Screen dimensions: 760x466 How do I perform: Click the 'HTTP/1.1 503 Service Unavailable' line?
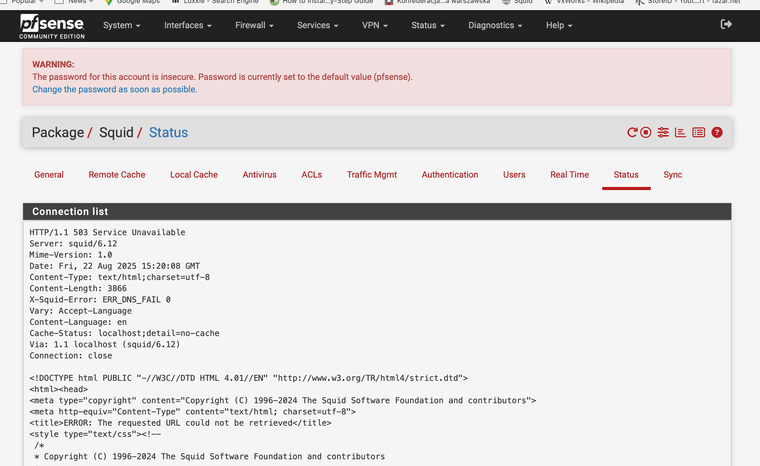(x=107, y=232)
